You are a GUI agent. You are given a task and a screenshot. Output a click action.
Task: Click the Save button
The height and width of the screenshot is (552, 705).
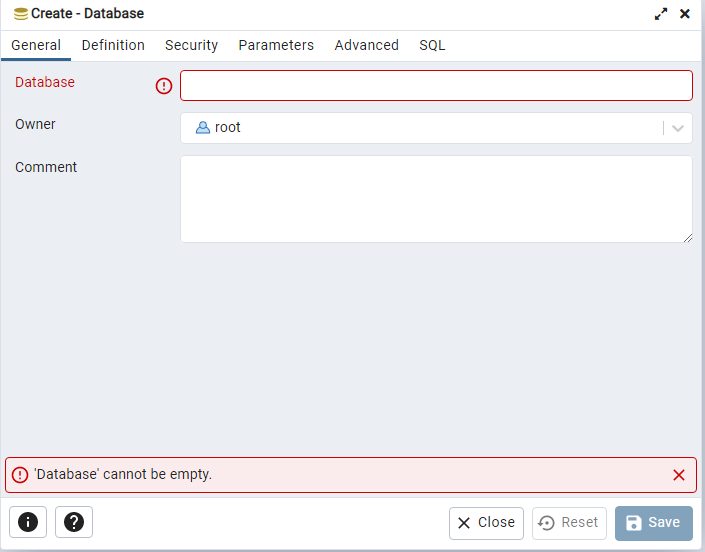click(653, 522)
